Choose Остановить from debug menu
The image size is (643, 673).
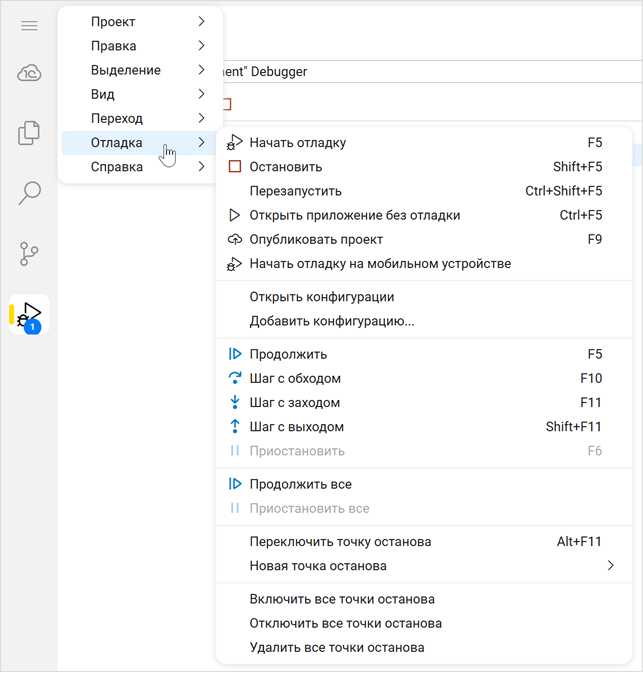pyautogui.click(x=286, y=167)
